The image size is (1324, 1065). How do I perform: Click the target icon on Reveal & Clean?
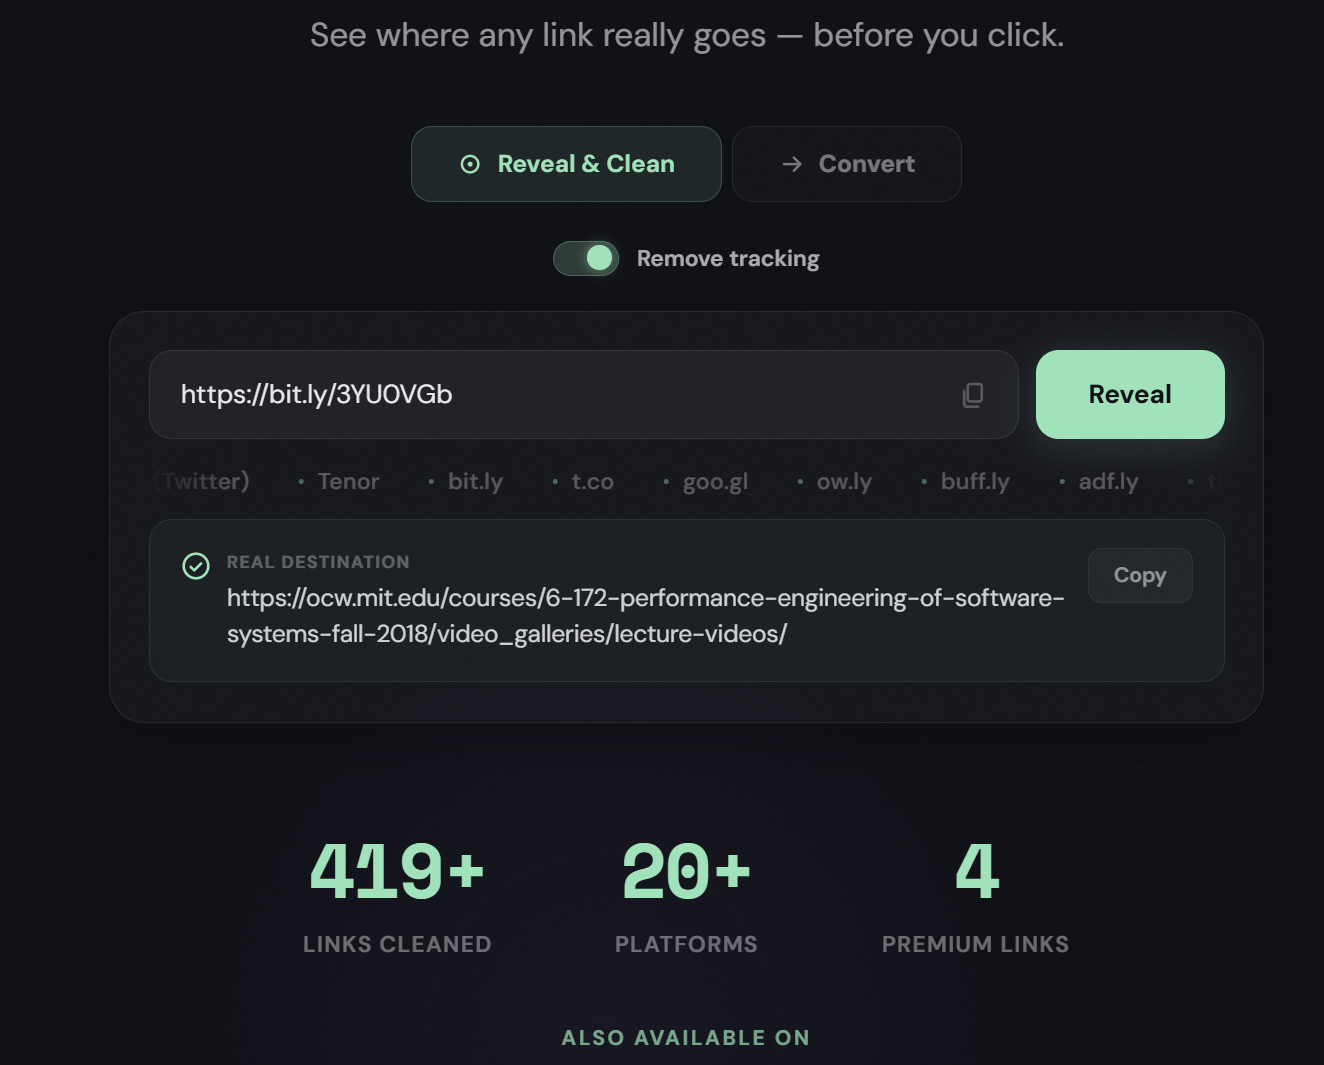pyautogui.click(x=470, y=163)
